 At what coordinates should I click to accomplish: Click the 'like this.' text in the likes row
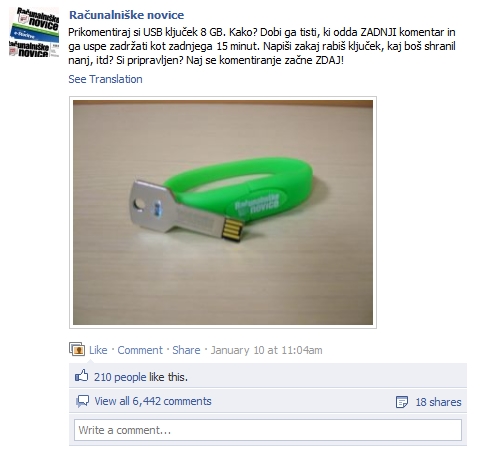click(x=168, y=377)
